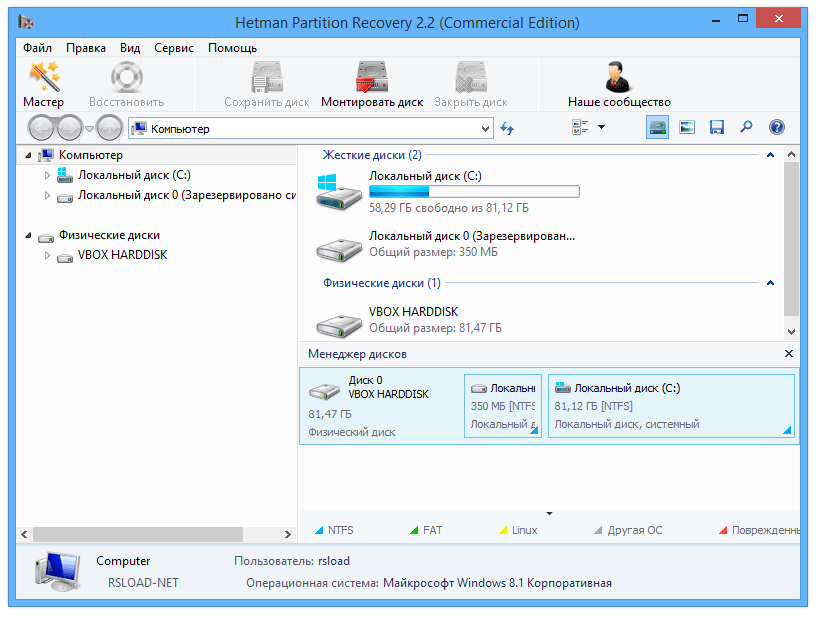The image size is (818, 626).
Task: Collapse the Физические диски (1) group
Action: 770,283
